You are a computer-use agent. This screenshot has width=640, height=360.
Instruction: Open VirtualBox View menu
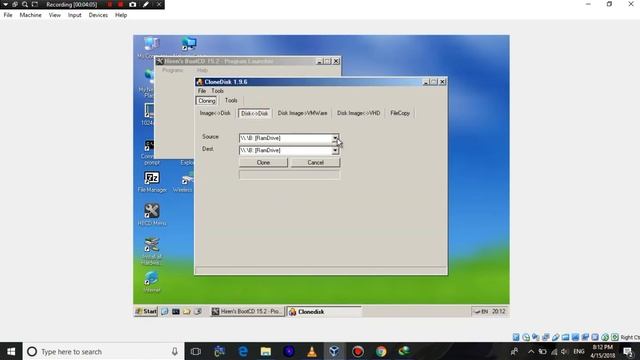click(x=55, y=15)
